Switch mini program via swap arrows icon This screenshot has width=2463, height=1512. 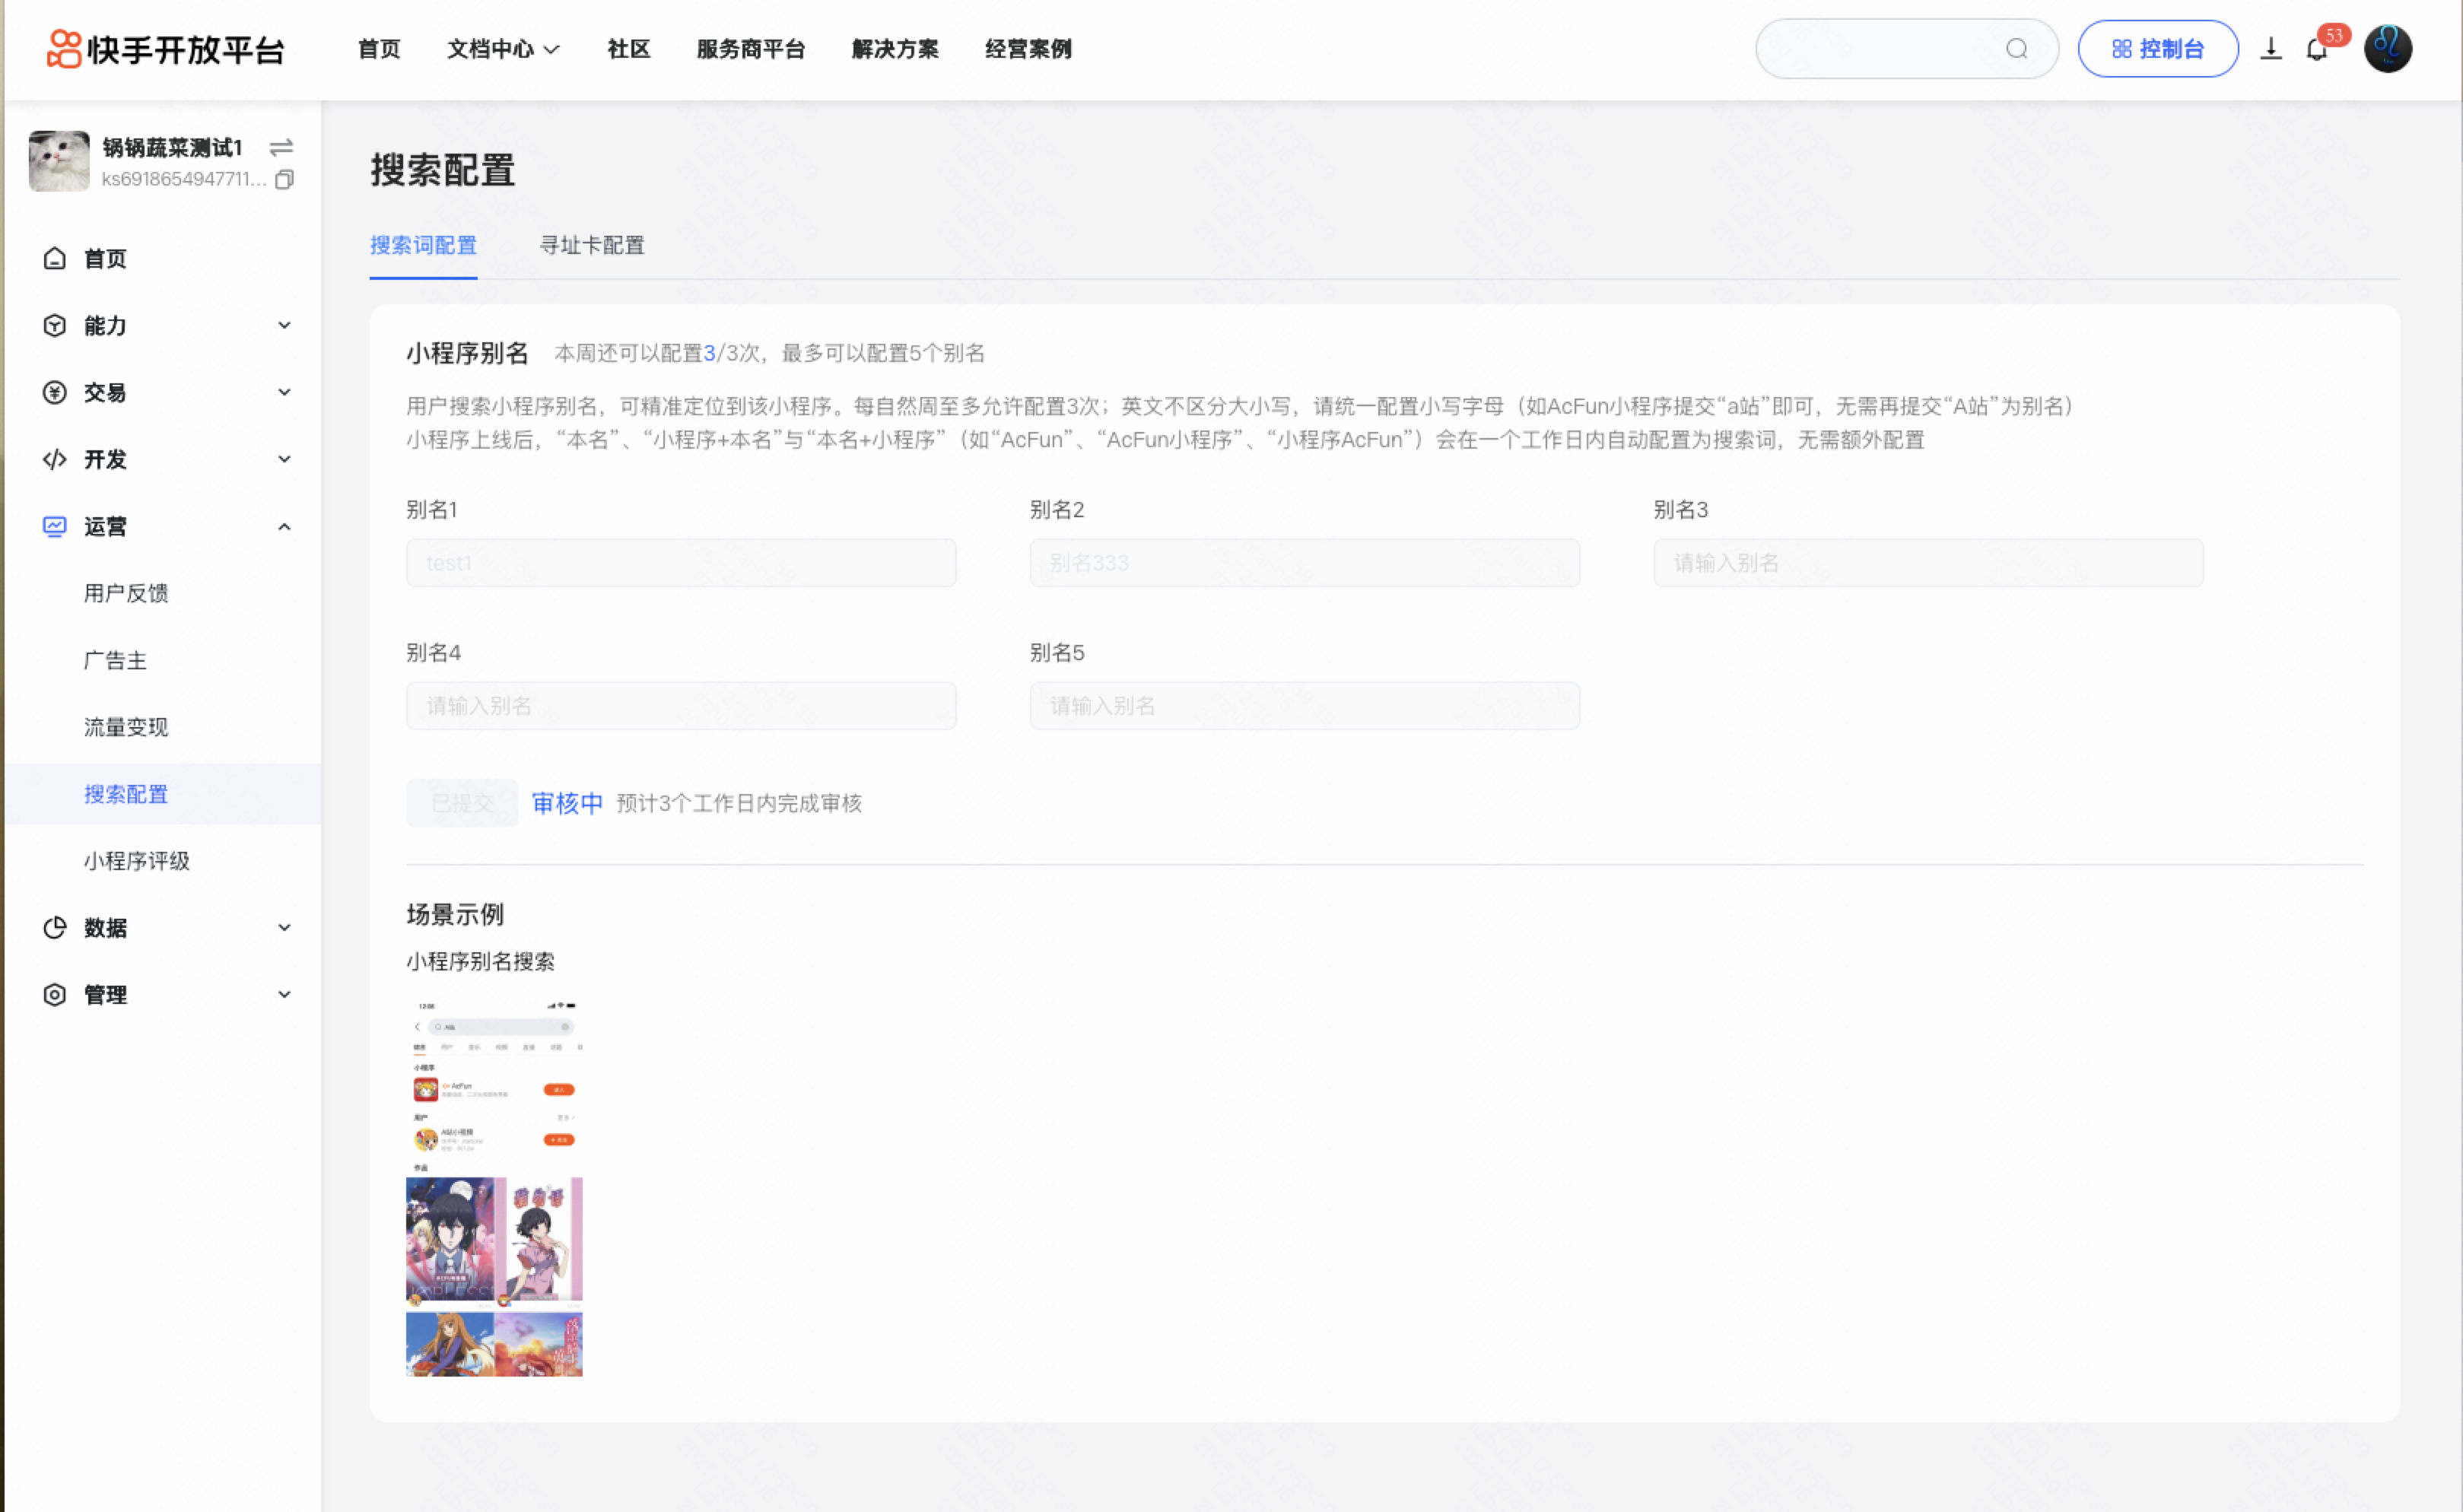(281, 148)
